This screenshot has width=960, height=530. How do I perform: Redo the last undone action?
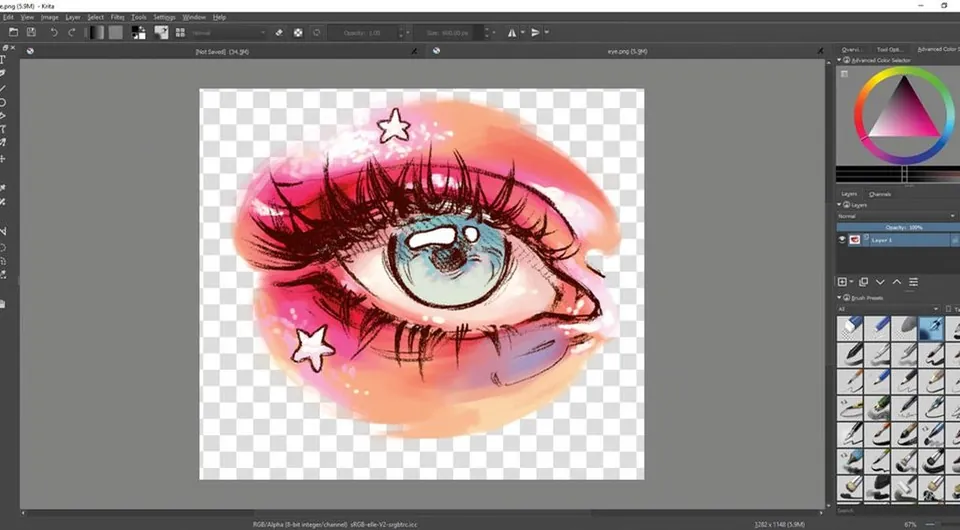72,32
